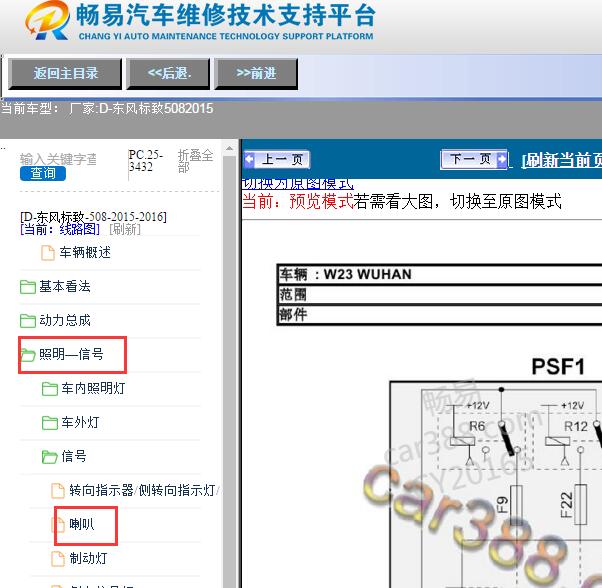Click the folder icon beside 基本看法
Image resolution: width=602 pixels, height=588 pixels.
28,287
